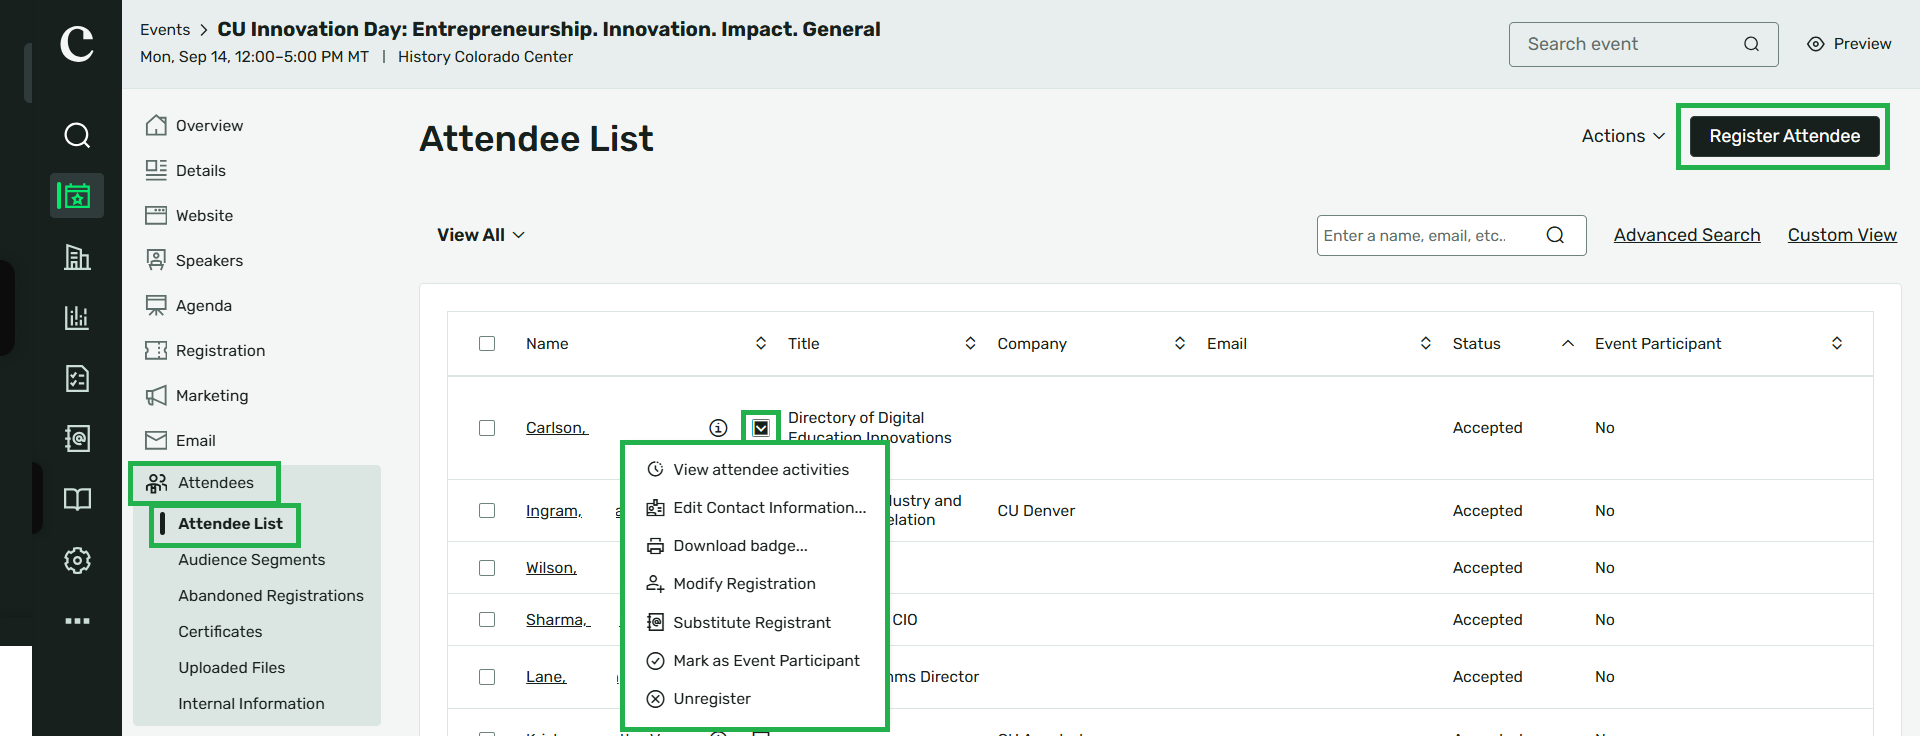Open the Carlson attendee name link
1920x736 pixels.
point(557,428)
